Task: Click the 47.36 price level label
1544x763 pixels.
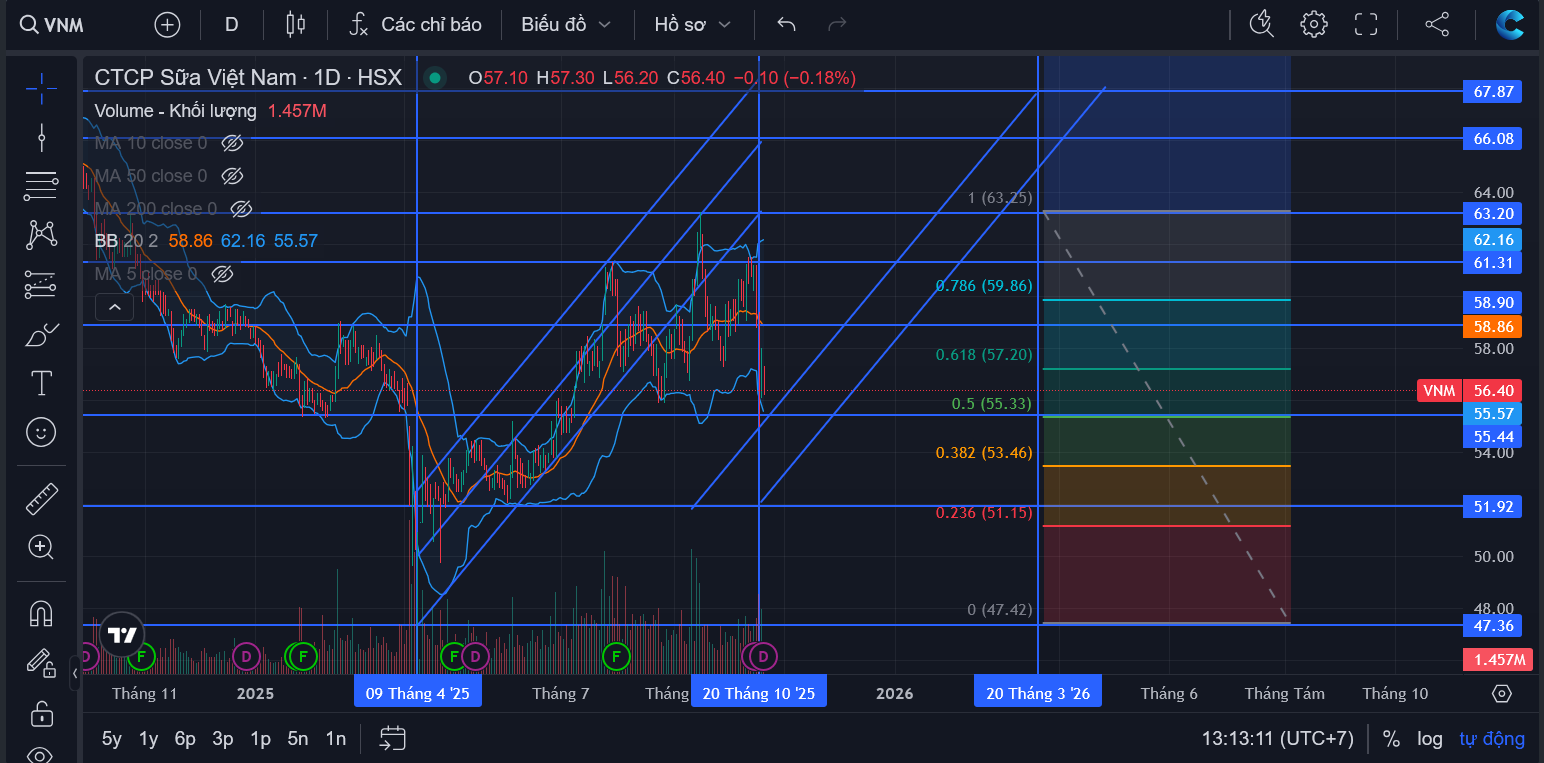Action: coord(1492,626)
